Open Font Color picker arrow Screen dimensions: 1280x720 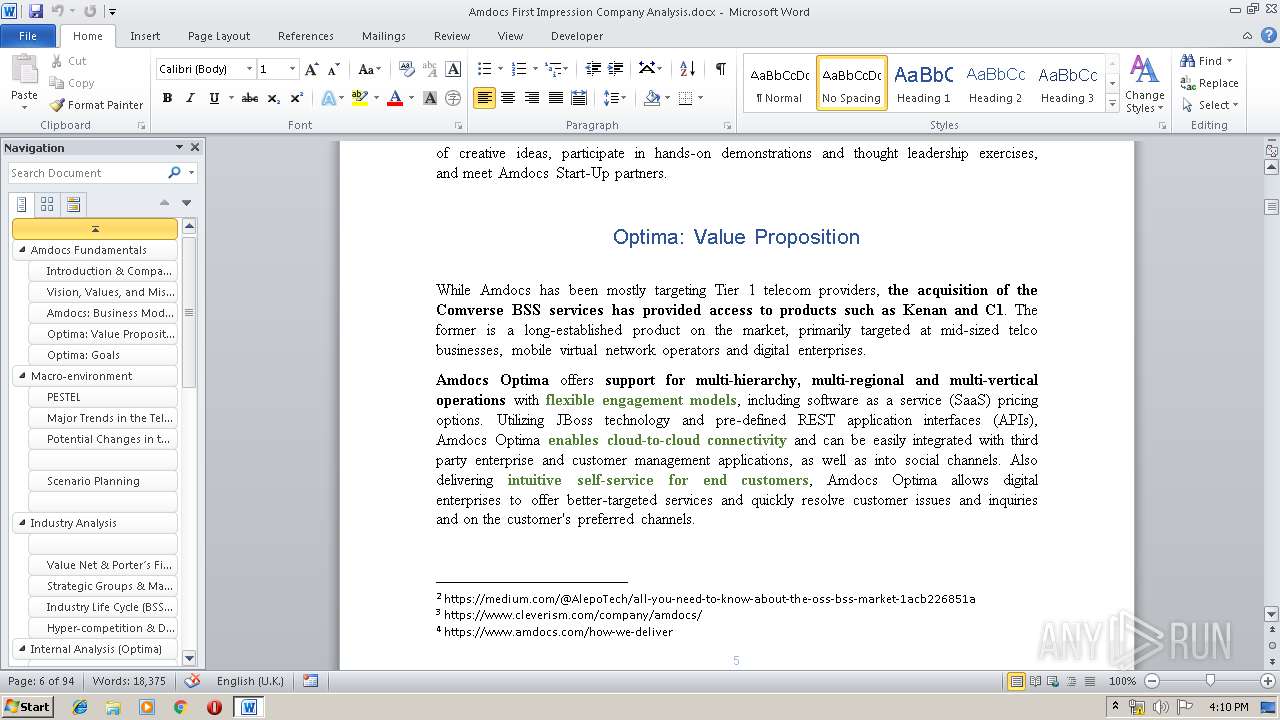point(412,98)
